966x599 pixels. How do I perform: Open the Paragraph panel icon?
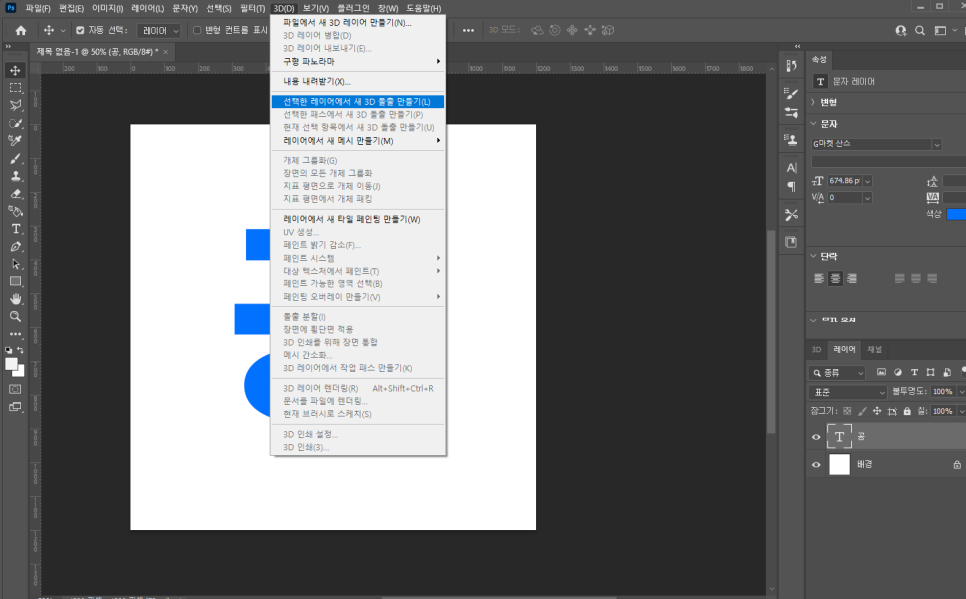click(x=791, y=187)
